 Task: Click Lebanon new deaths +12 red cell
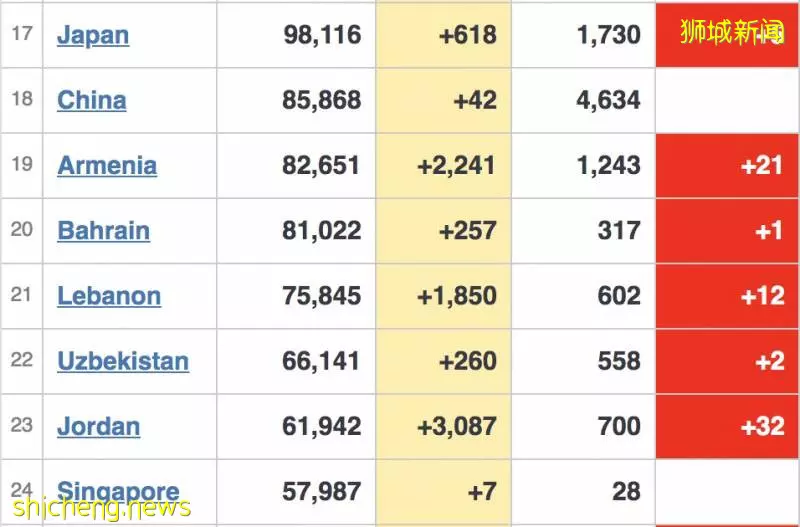click(x=727, y=296)
